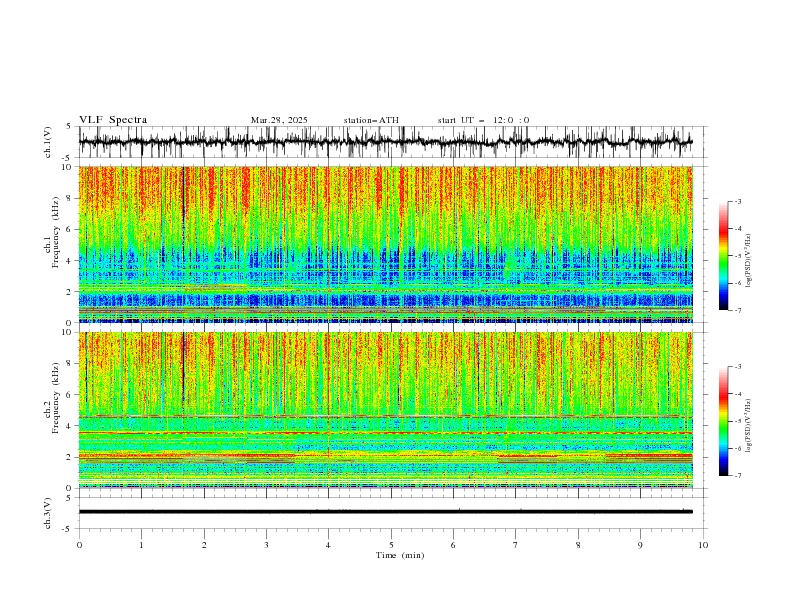Viewport: 792px width, 612px height.
Task: Click time-axis tick label "0"
Action: (79, 545)
